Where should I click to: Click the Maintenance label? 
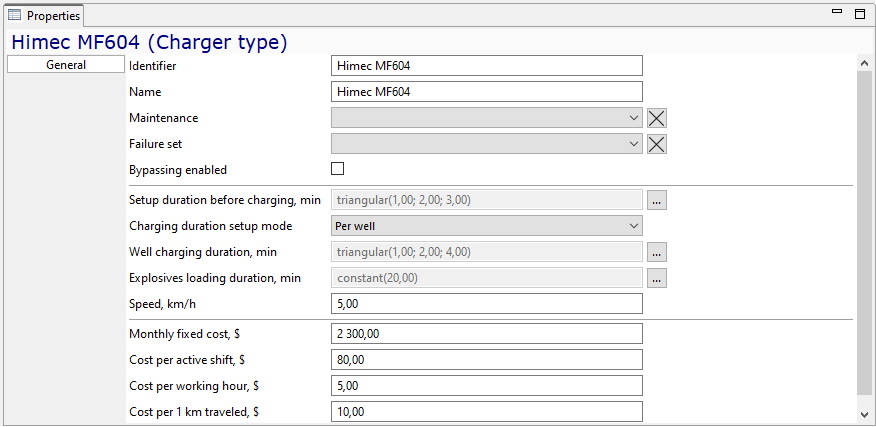(x=164, y=118)
